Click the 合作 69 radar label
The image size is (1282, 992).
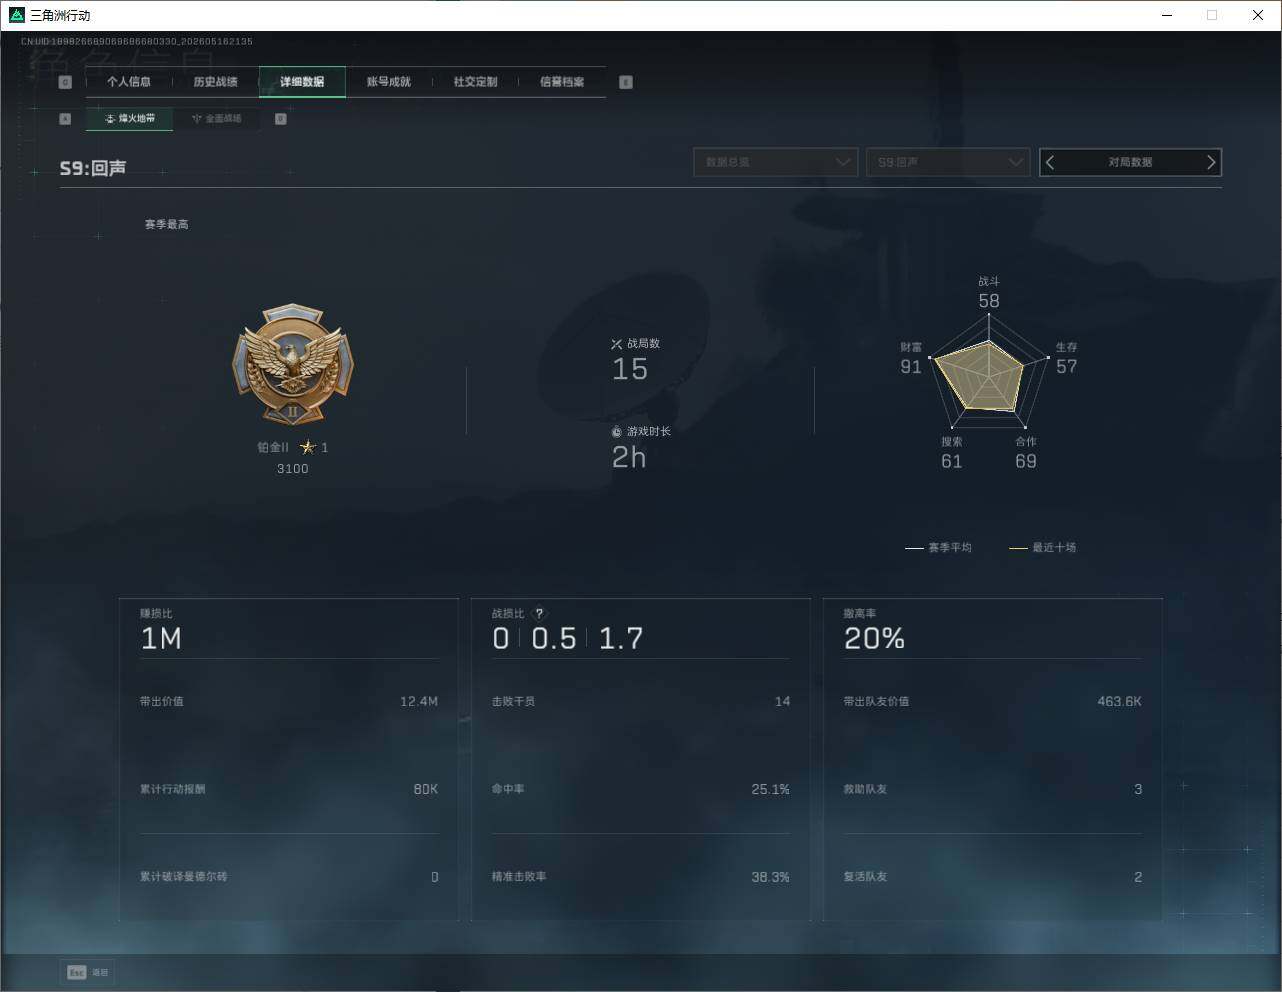point(1026,454)
